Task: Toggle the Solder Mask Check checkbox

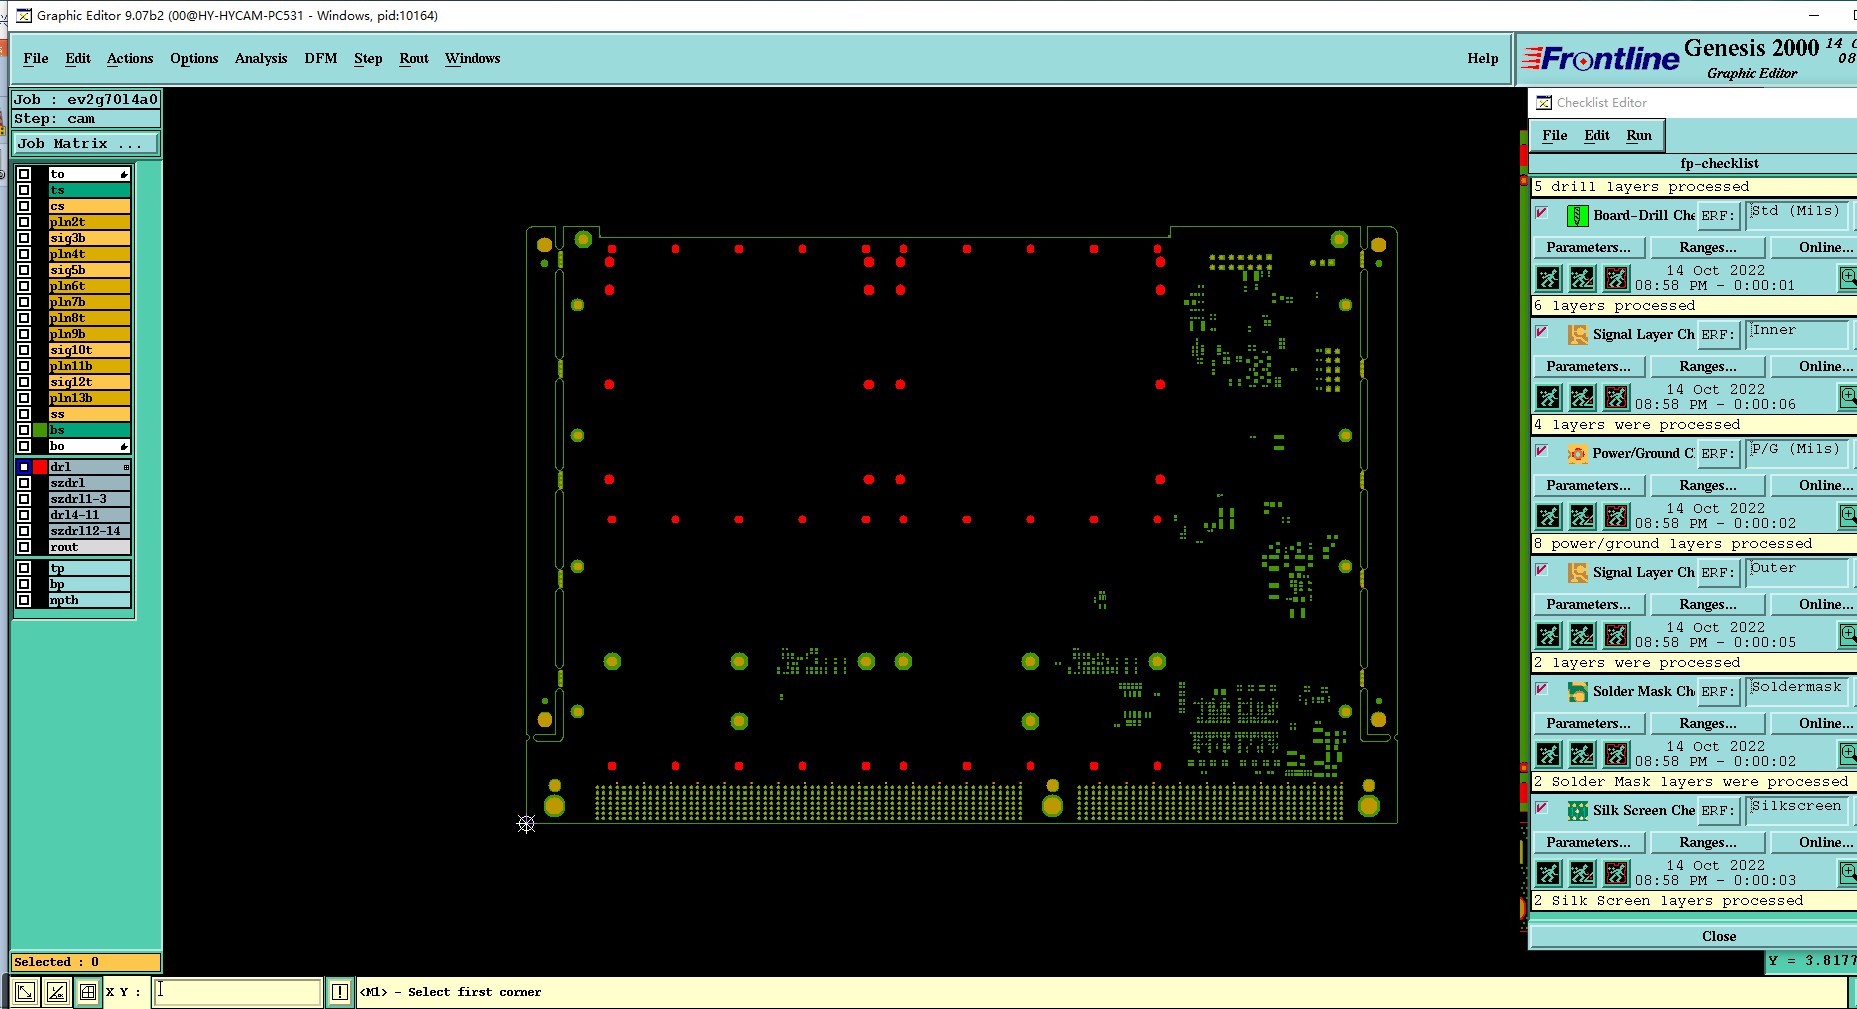Action: click(x=1541, y=689)
